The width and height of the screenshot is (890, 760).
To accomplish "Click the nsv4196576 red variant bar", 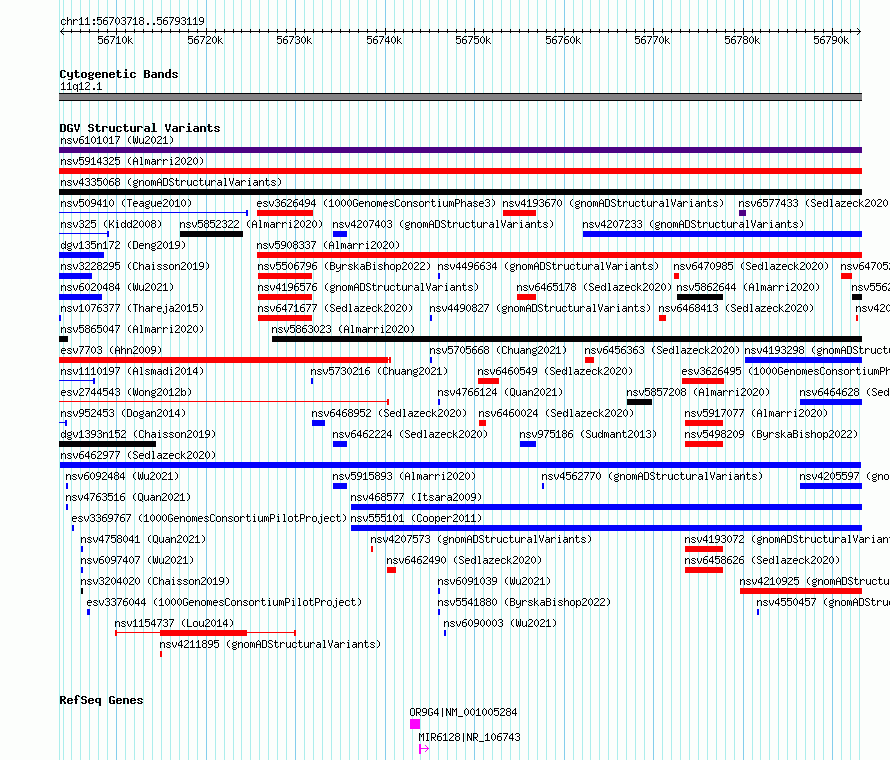I will coord(285,297).
